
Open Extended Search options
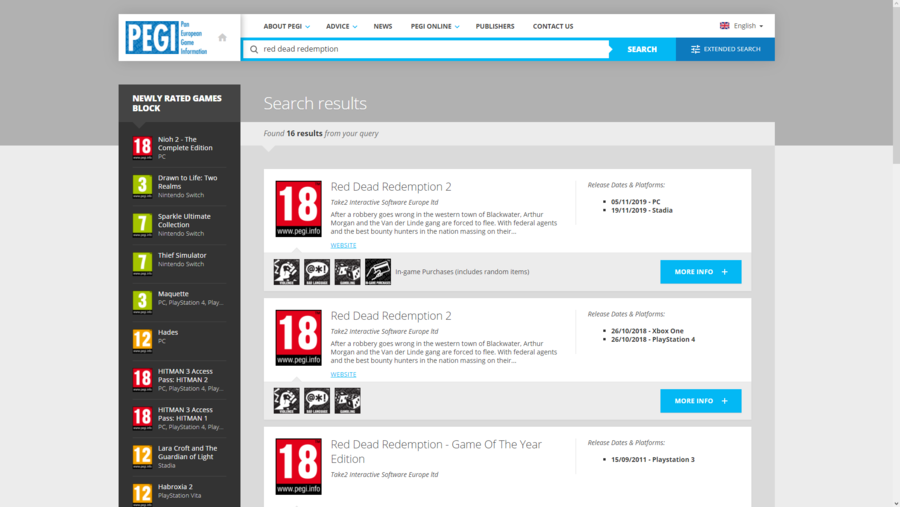pyautogui.click(x=725, y=49)
